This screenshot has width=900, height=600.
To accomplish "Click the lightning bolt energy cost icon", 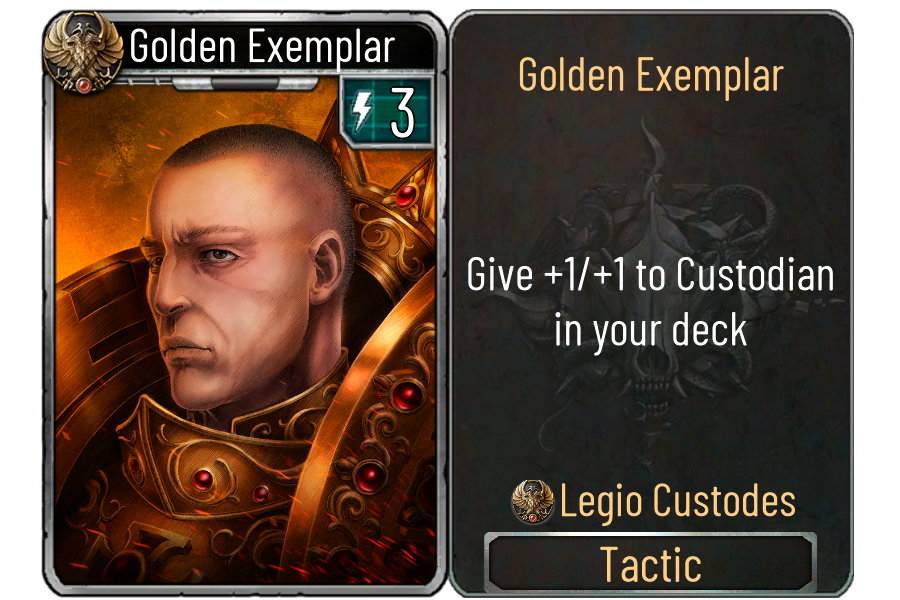I will point(361,111).
